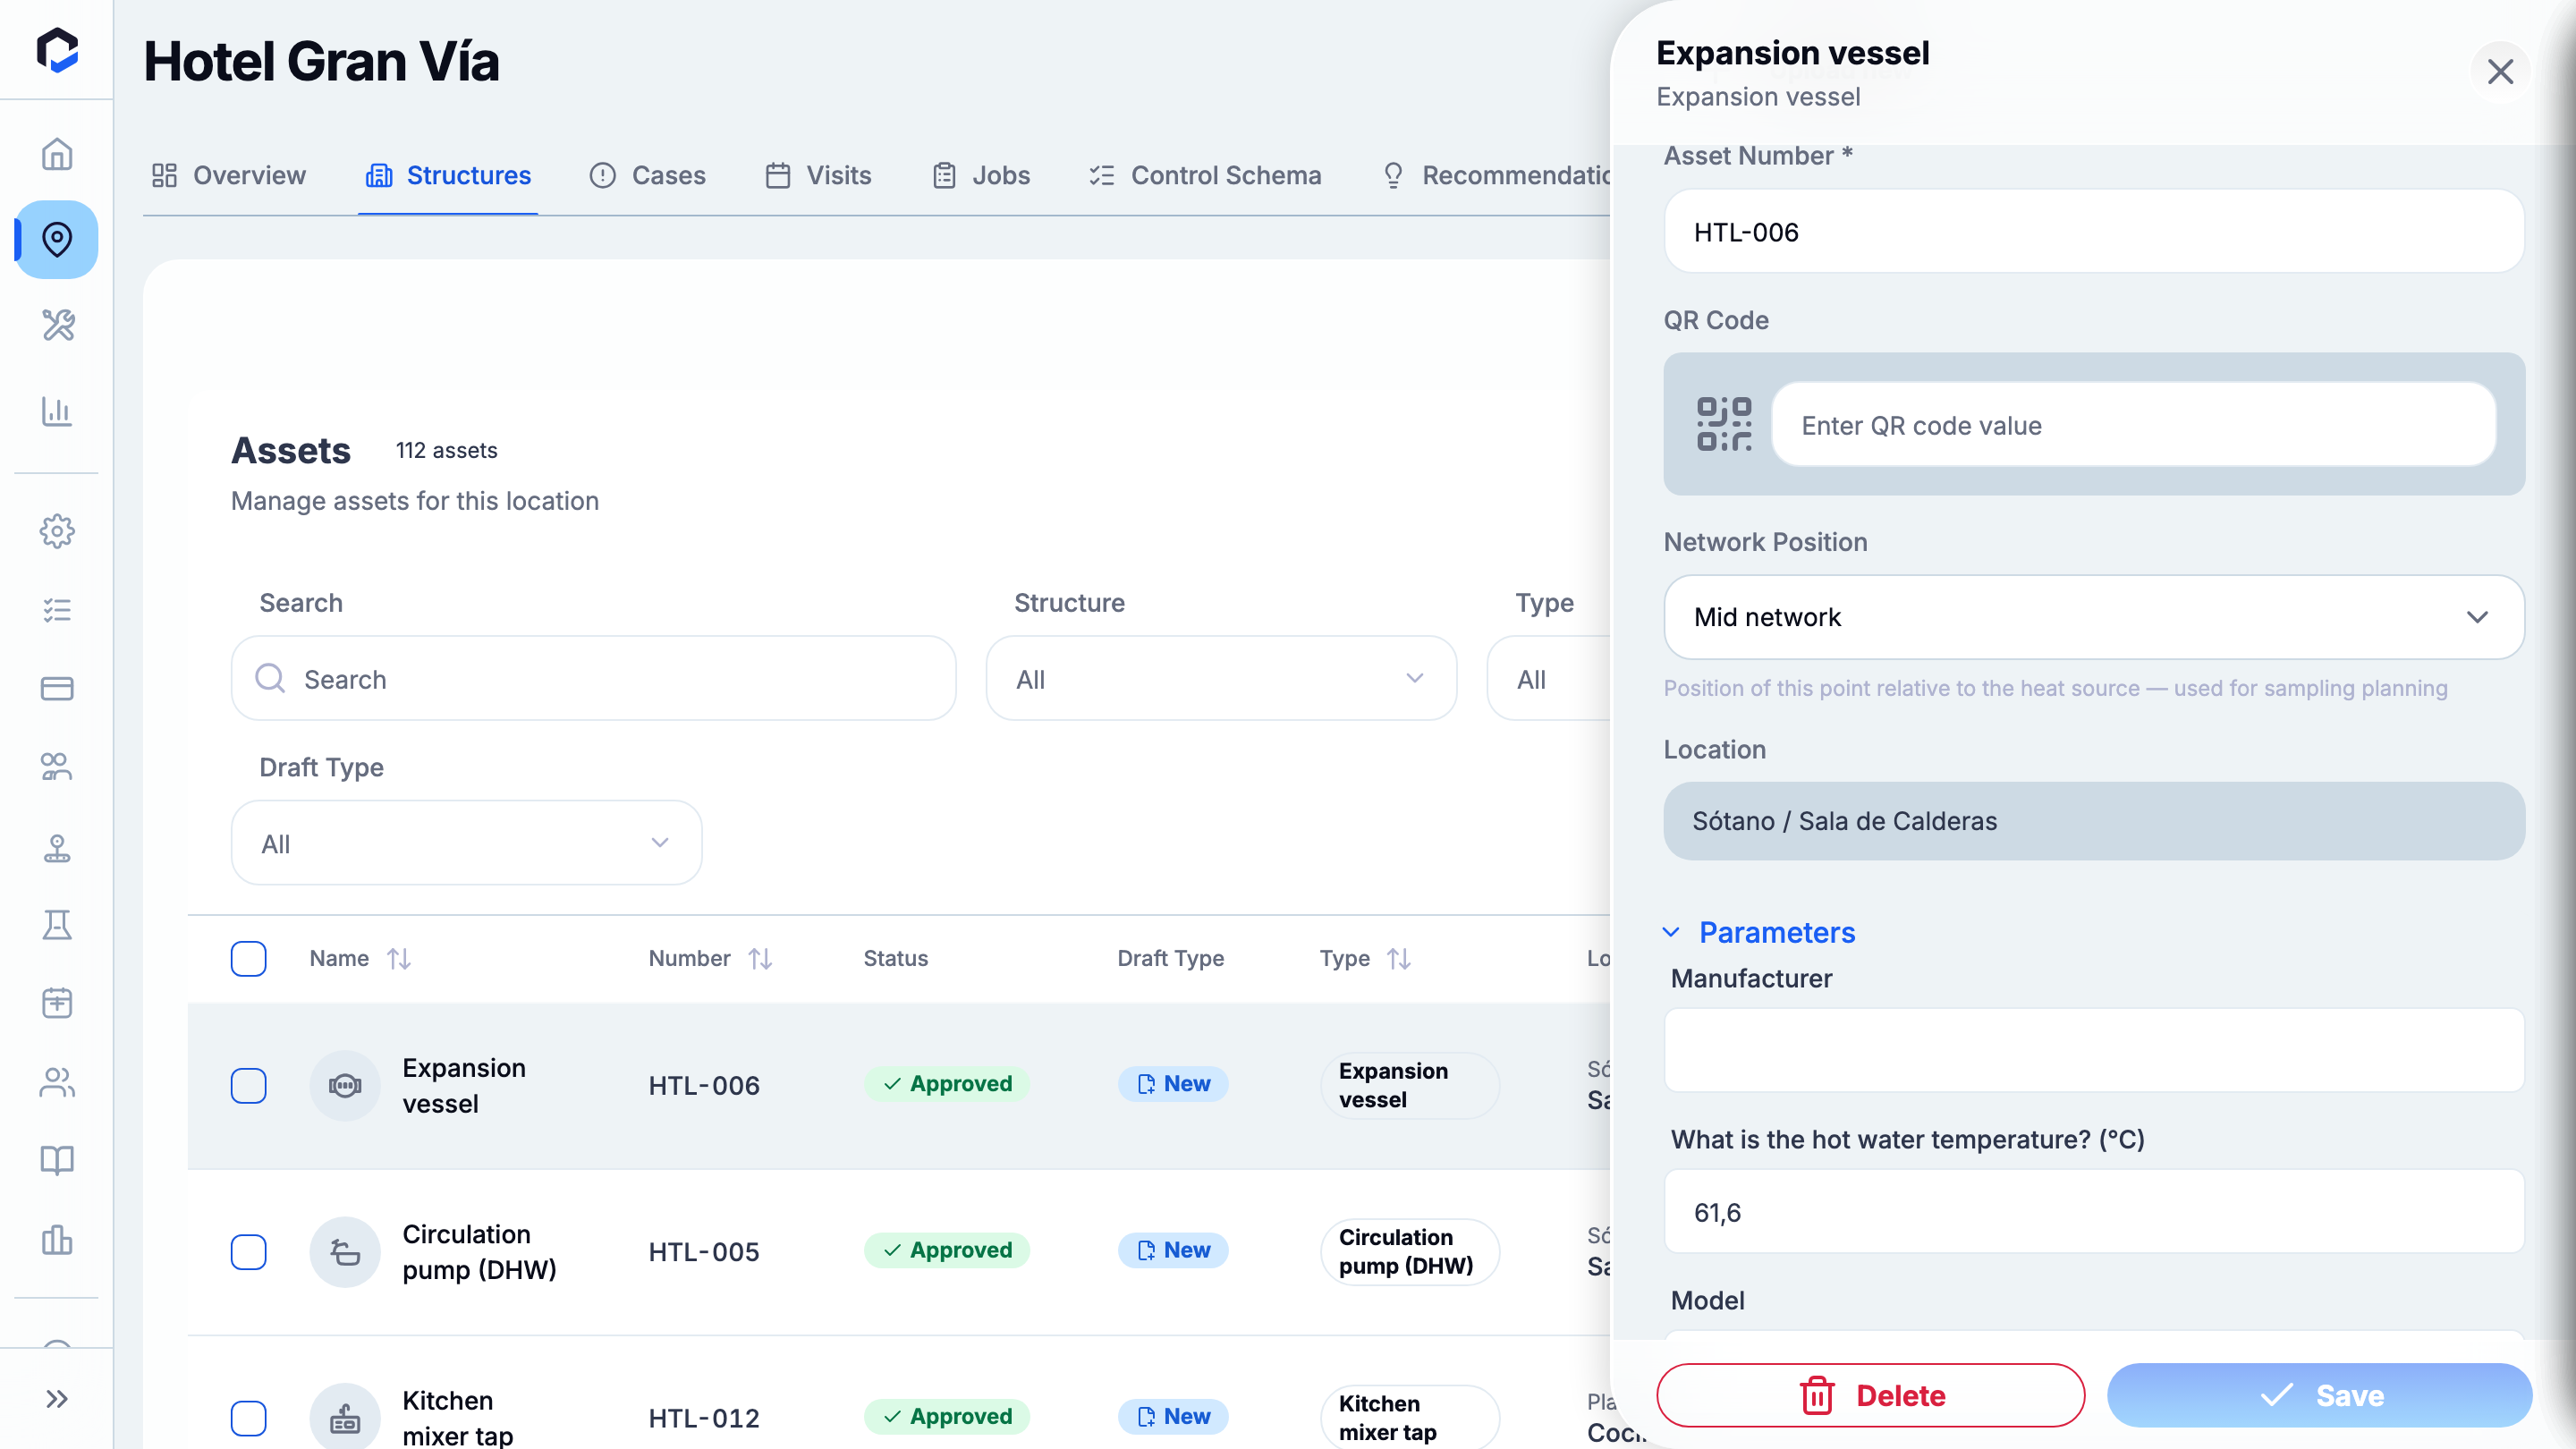Click the QR code scan icon
The width and height of the screenshot is (2576, 1449).
[x=1724, y=424]
